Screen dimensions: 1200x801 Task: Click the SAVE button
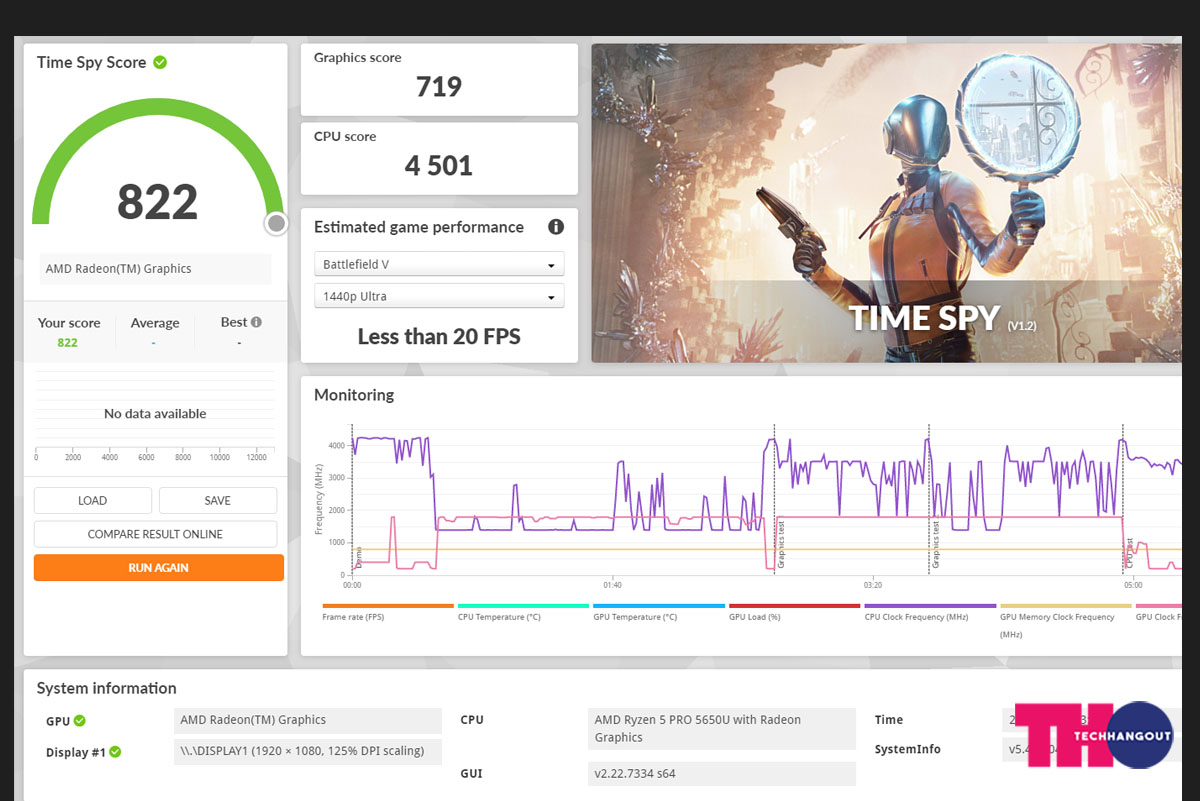(x=218, y=501)
